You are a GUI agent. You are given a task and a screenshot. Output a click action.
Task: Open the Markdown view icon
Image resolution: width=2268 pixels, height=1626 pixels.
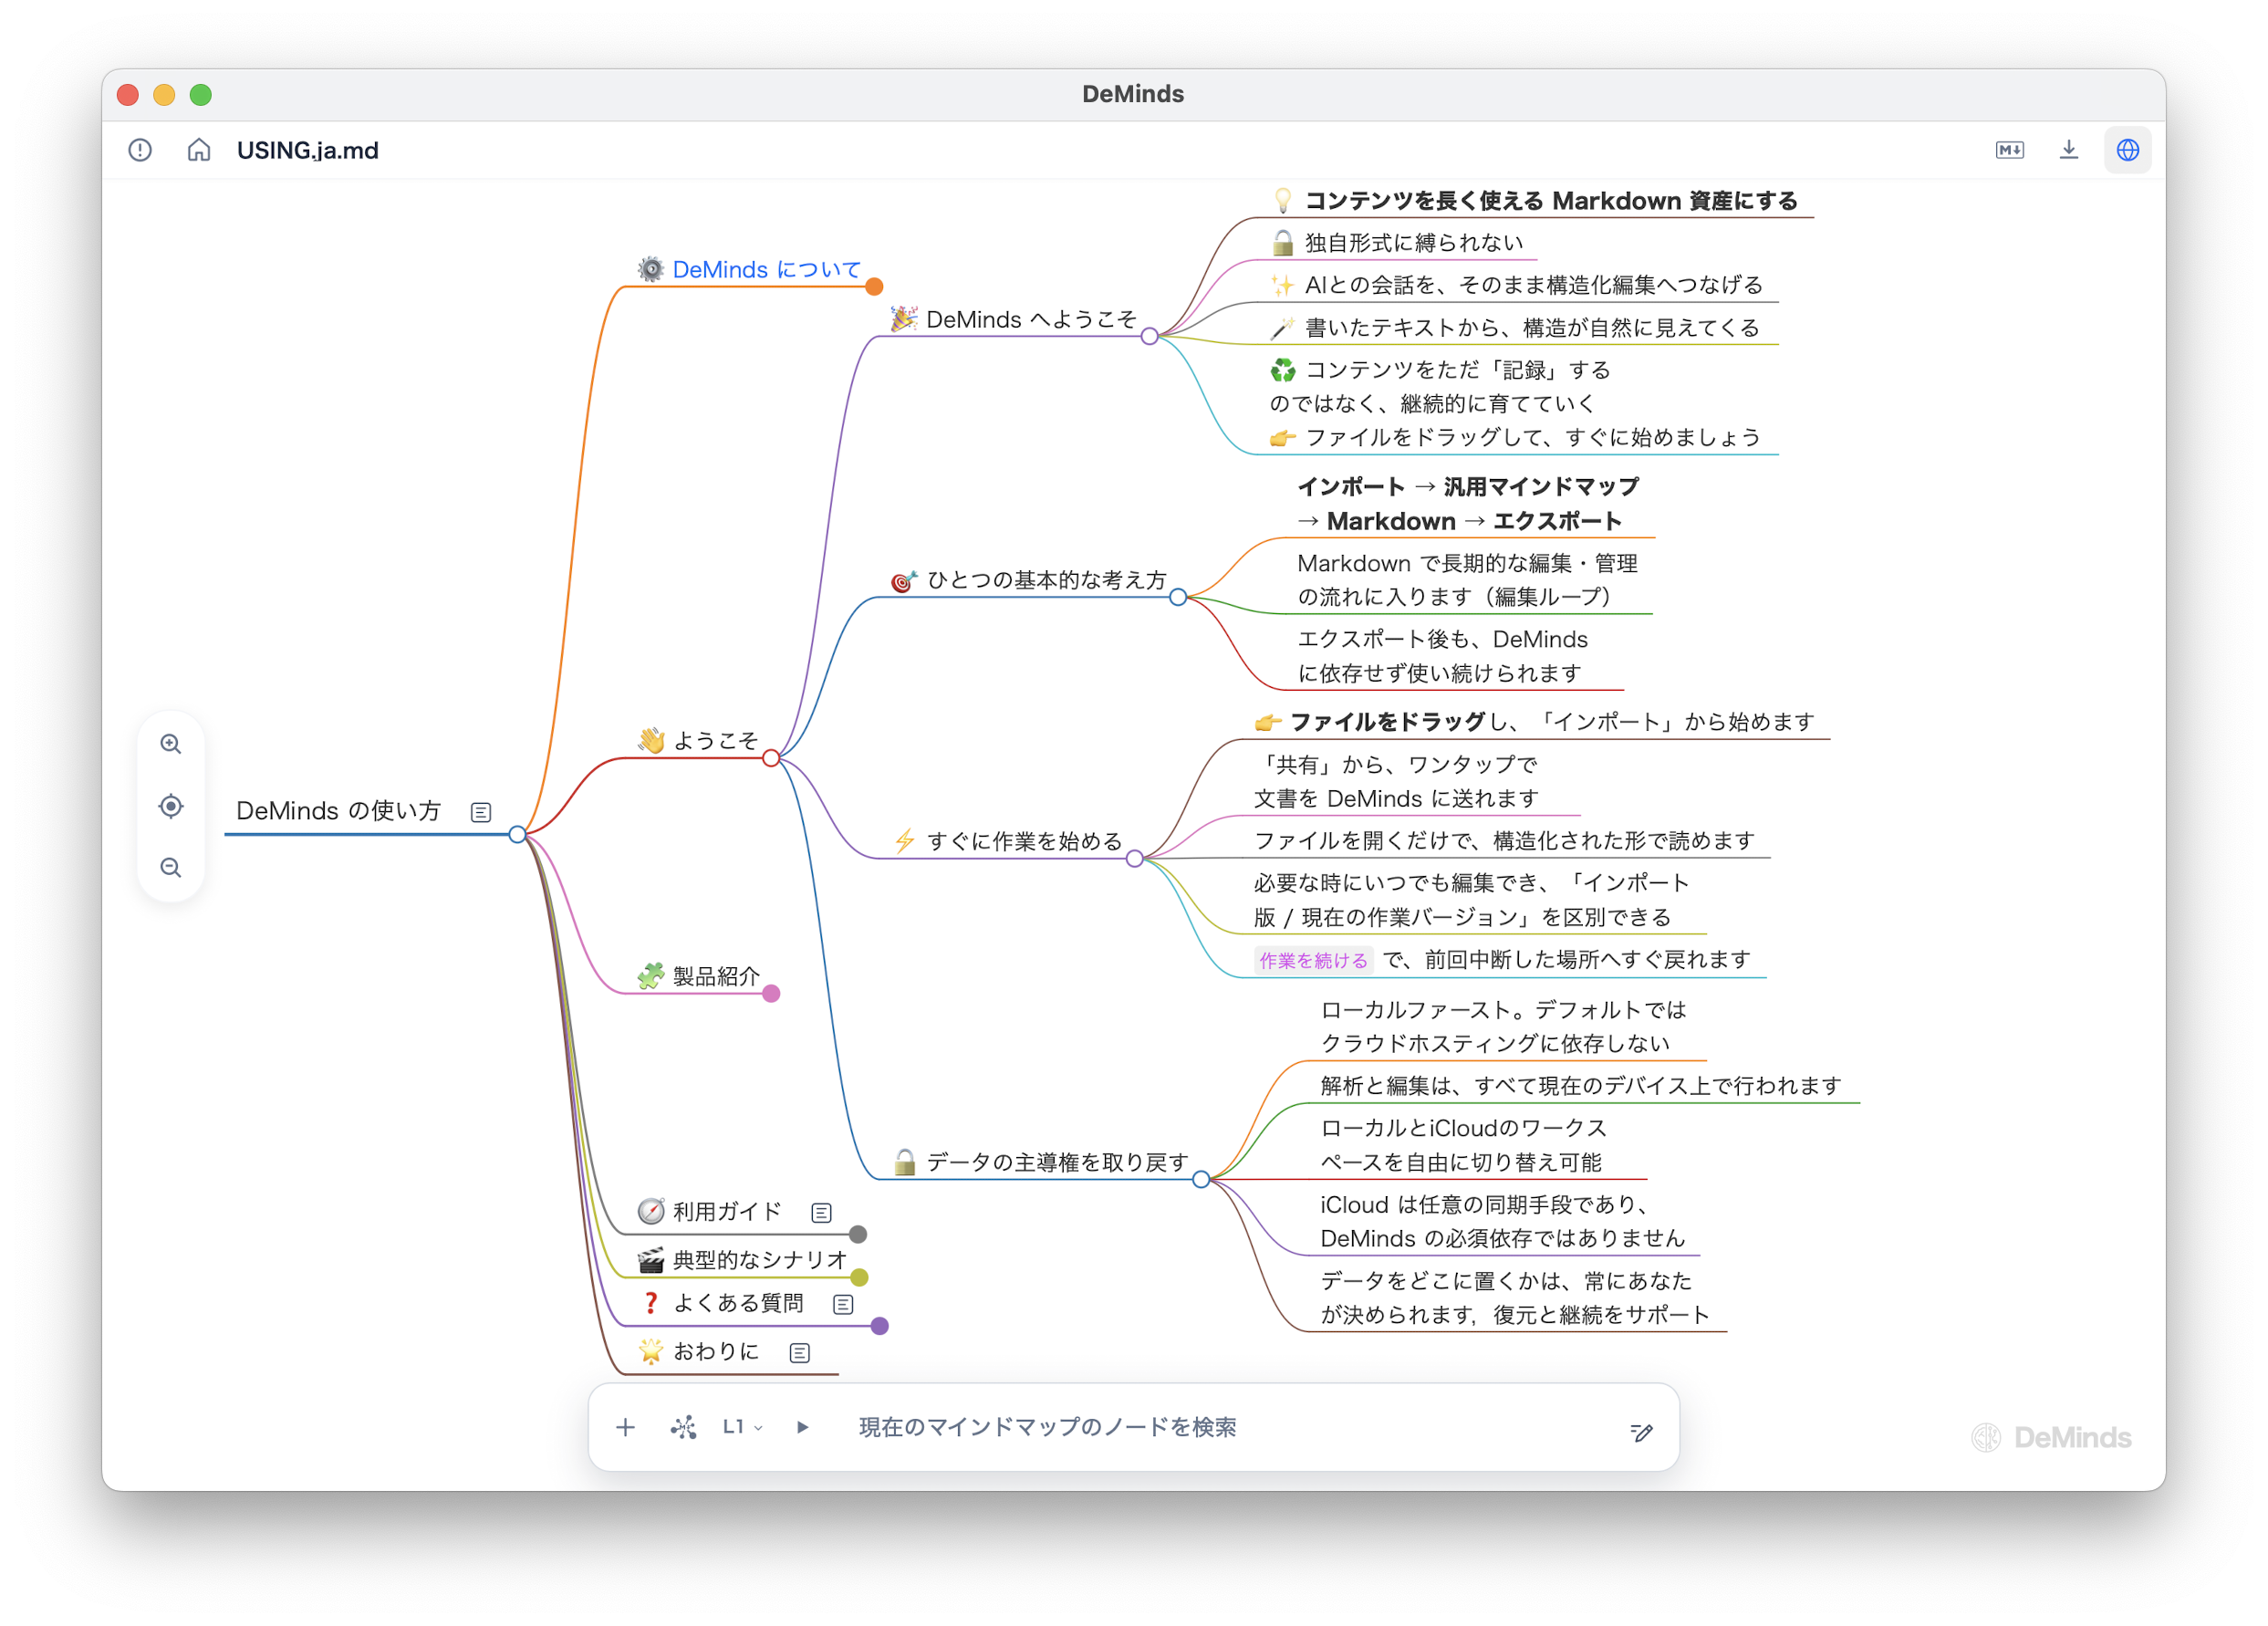coord(2009,150)
